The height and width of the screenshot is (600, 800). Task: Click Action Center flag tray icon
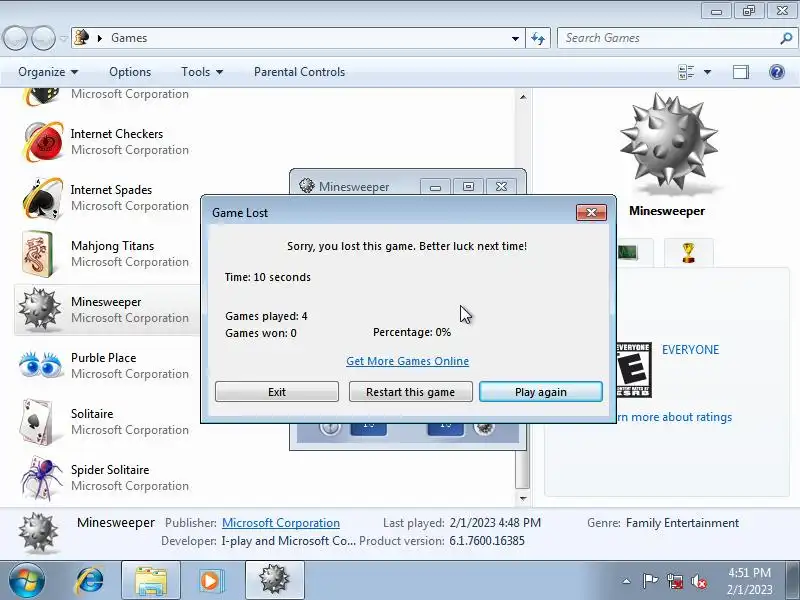pos(650,581)
